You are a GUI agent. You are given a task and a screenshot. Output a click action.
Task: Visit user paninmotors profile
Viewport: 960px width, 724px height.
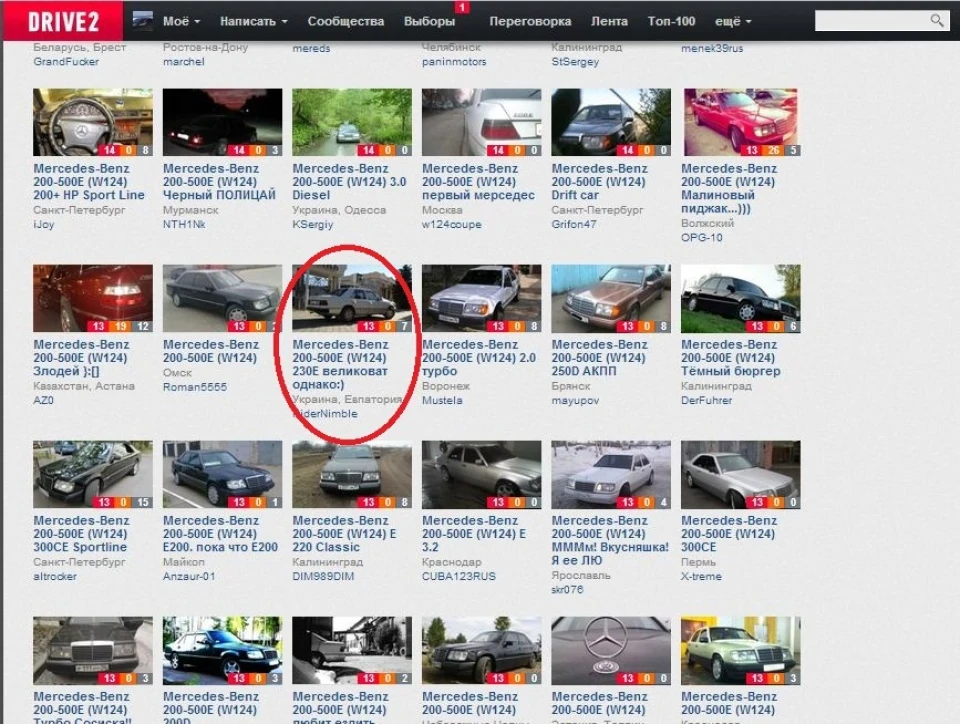coord(454,62)
